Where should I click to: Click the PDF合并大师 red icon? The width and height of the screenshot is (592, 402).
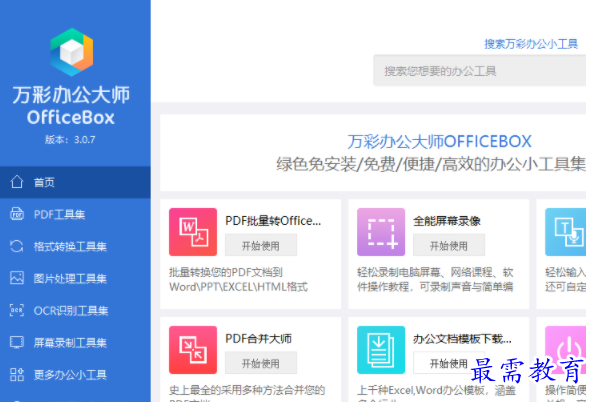[193, 350]
